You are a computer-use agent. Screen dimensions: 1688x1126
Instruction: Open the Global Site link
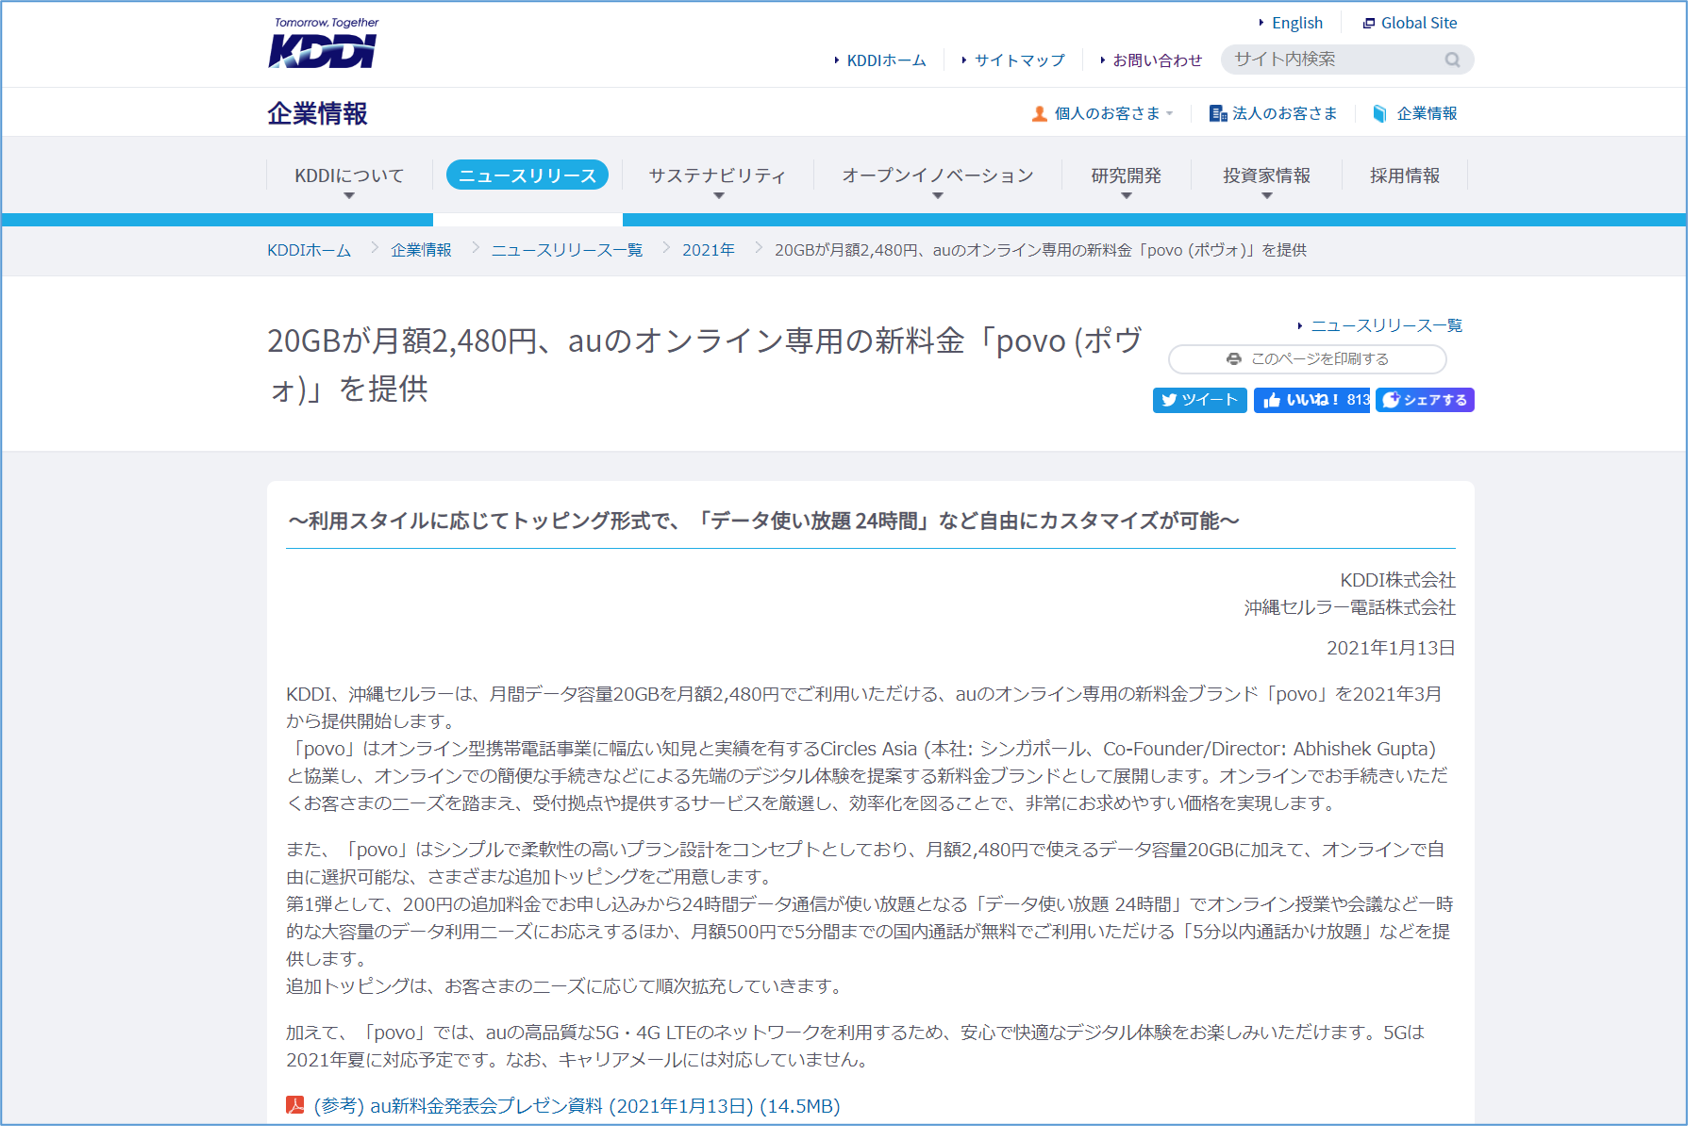click(x=1418, y=23)
